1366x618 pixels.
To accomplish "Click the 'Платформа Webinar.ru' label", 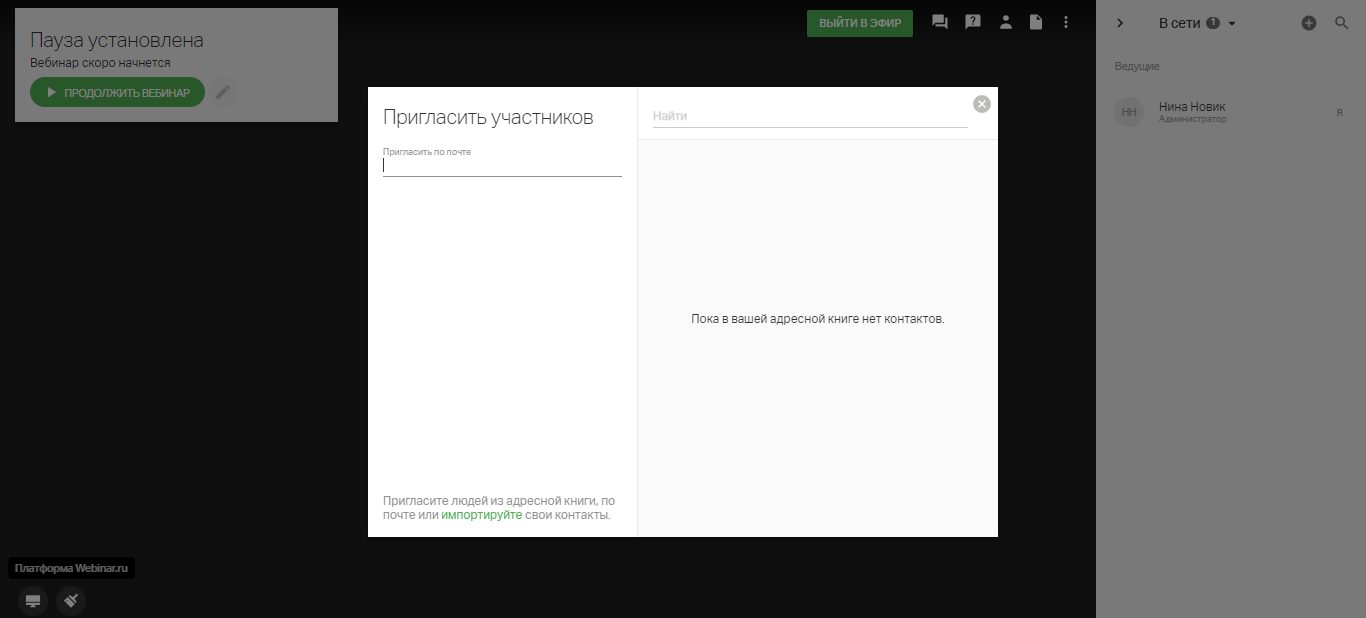I will pyautogui.click(x=72, y=568).
